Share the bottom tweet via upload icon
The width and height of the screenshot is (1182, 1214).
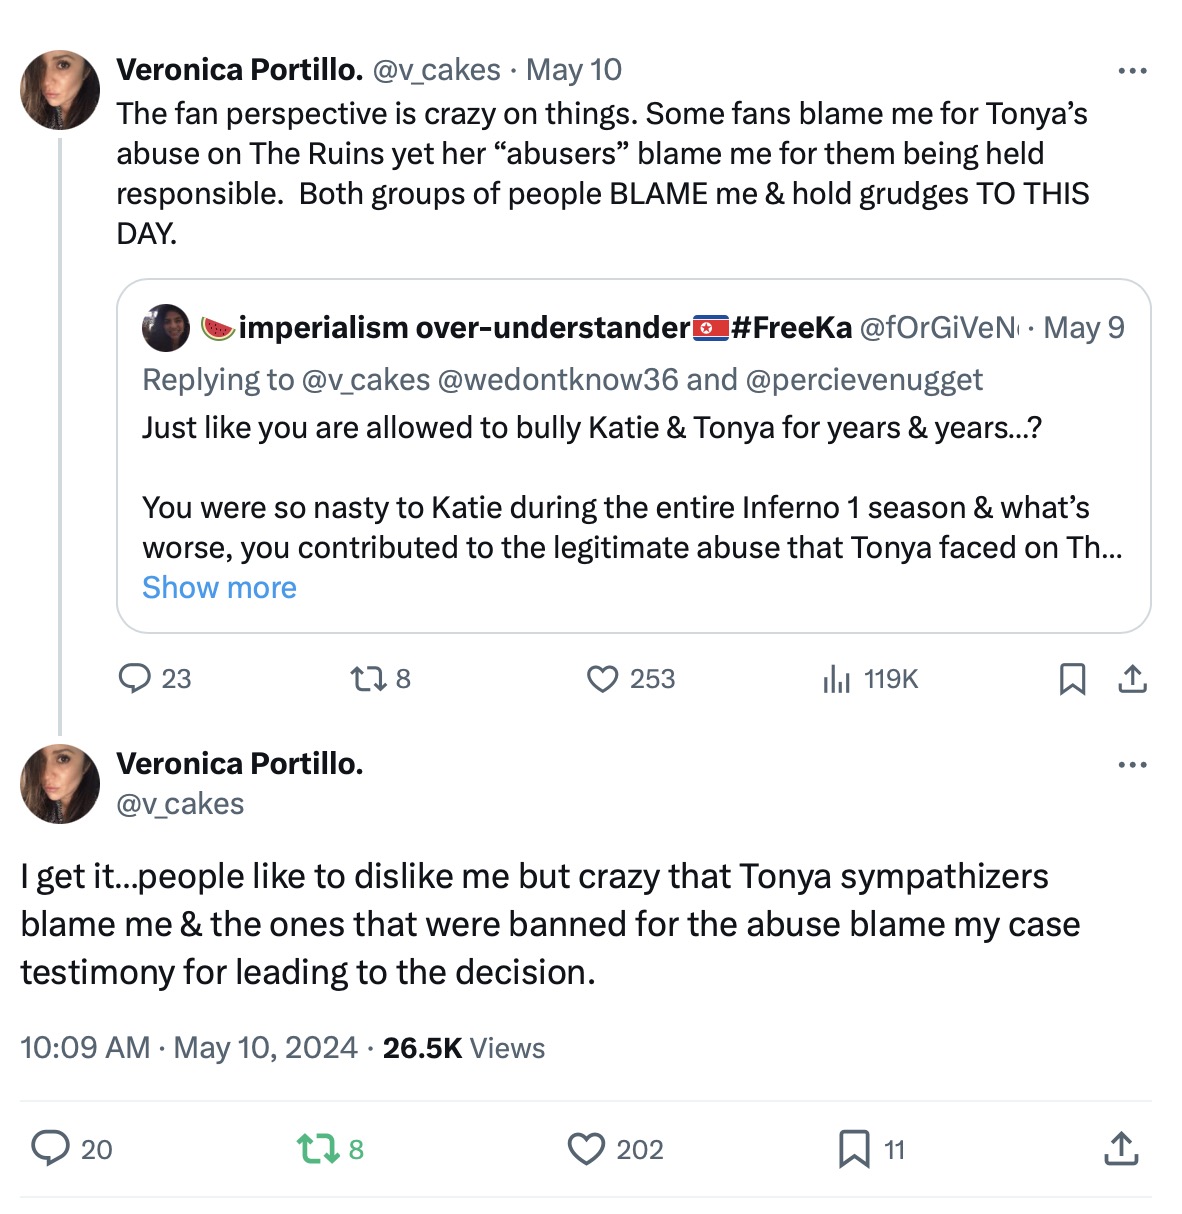click(x=1121, y=1148)
